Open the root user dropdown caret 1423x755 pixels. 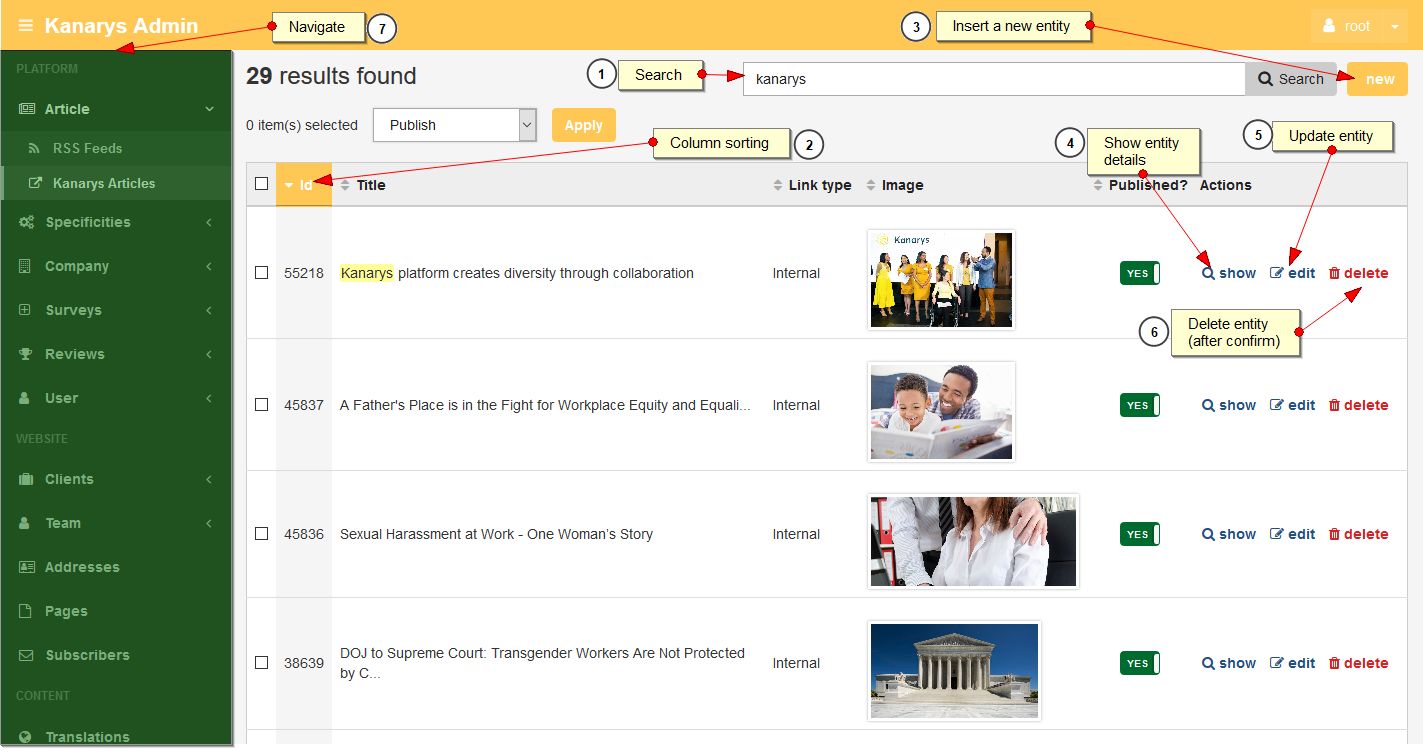pyautogui.click(x=1395, y=27)
